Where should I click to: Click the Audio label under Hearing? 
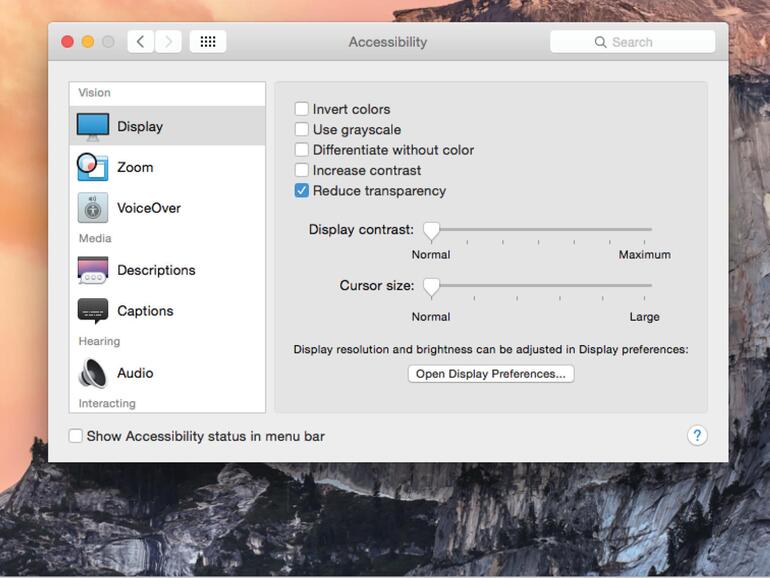click(135, 373)
